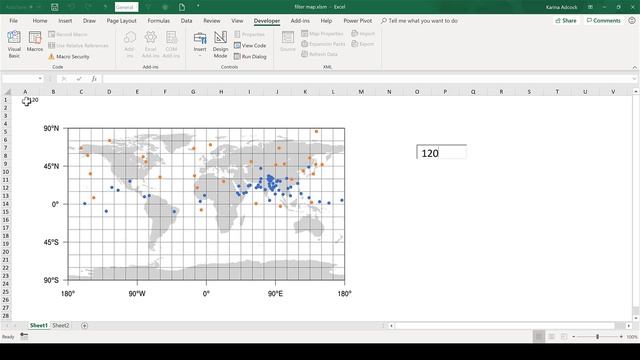Switch to Page Break Preview
The image size is (640, 360).
564,336
